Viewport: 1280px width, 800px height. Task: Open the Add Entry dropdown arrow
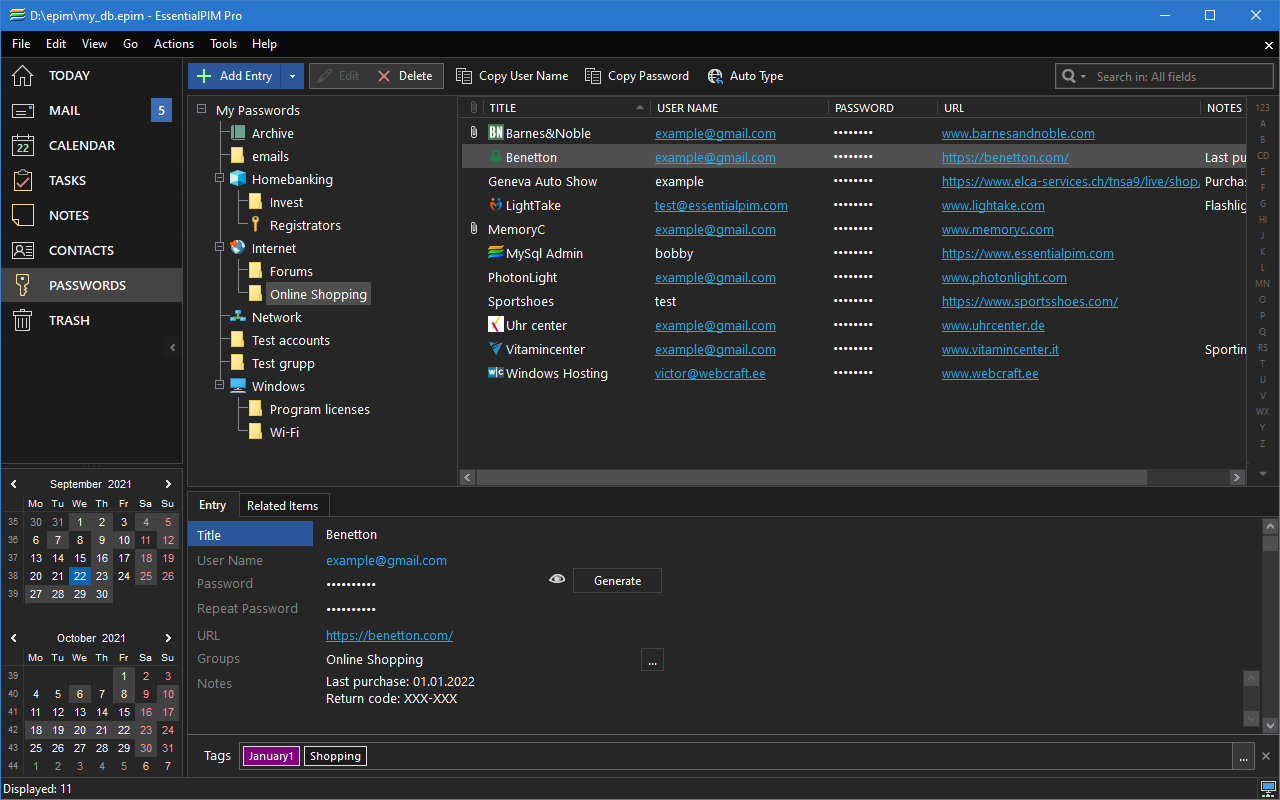(292, 76)
